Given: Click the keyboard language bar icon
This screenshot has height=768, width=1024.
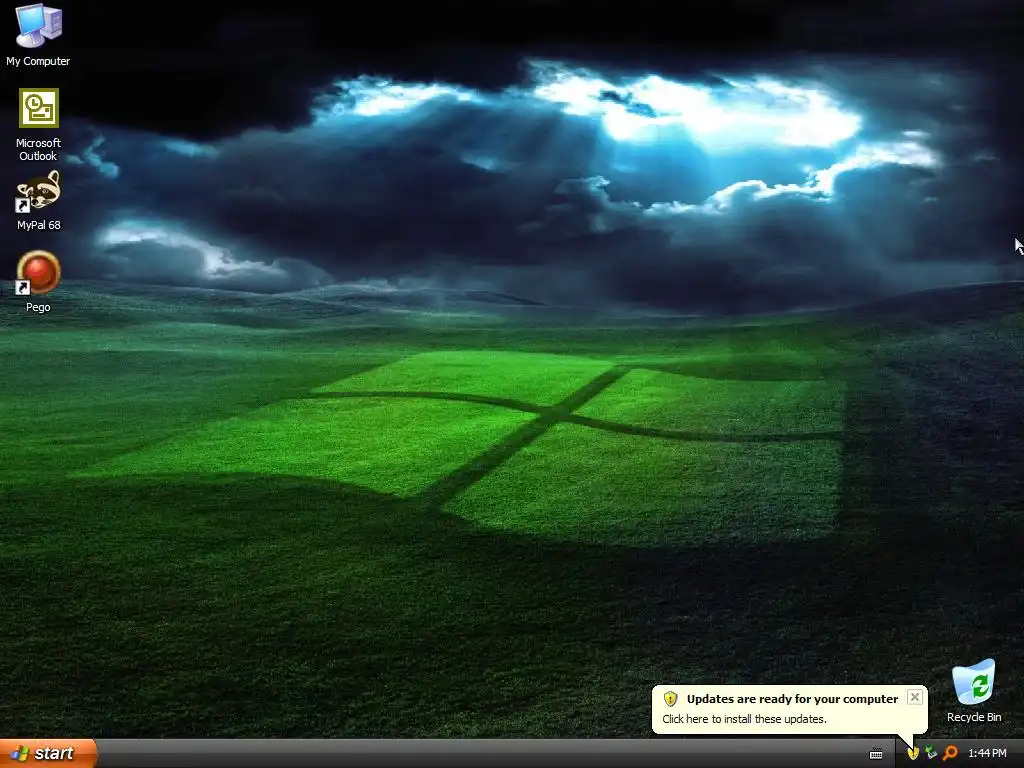Looking at the screenshot, I should tap(876, 754).
